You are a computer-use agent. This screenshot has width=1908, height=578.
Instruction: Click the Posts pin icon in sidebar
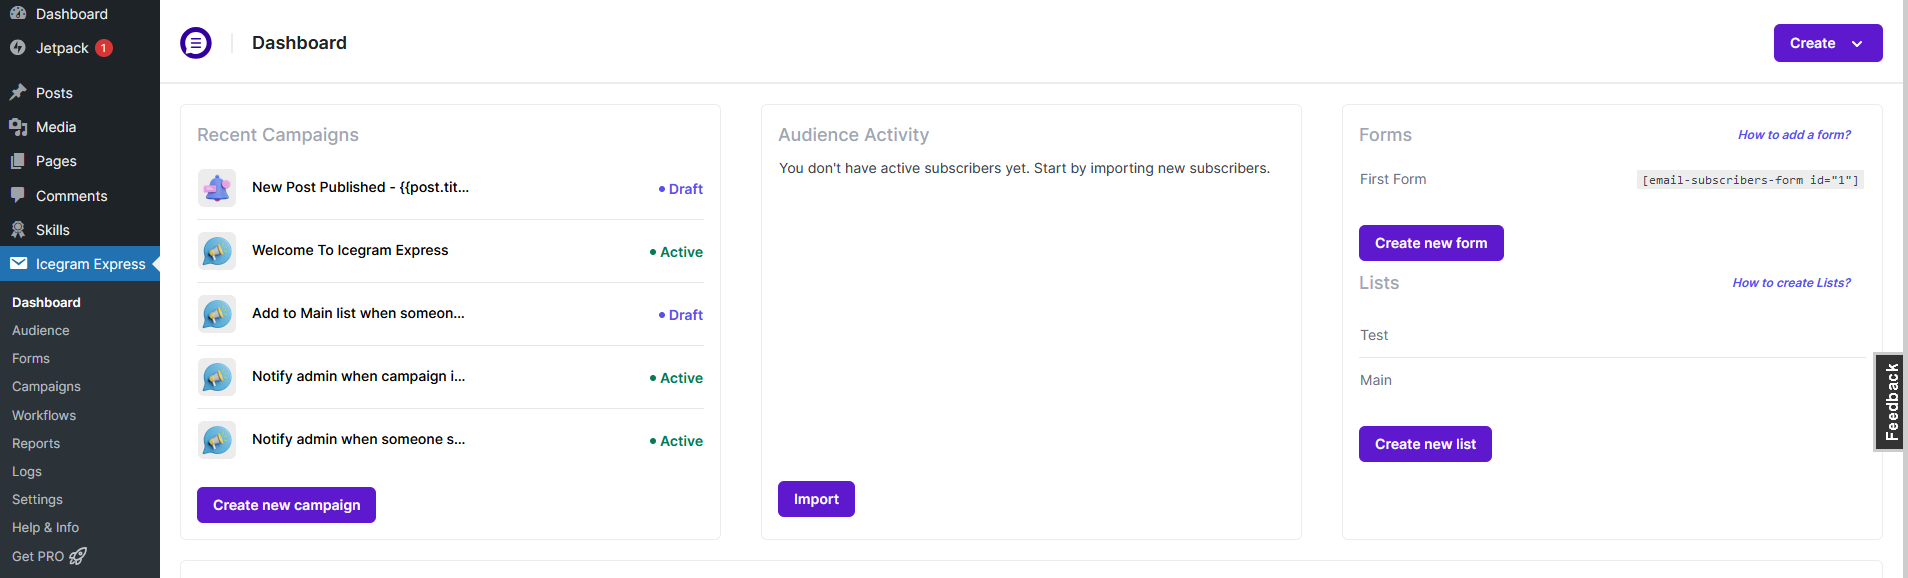click(18, 93)
